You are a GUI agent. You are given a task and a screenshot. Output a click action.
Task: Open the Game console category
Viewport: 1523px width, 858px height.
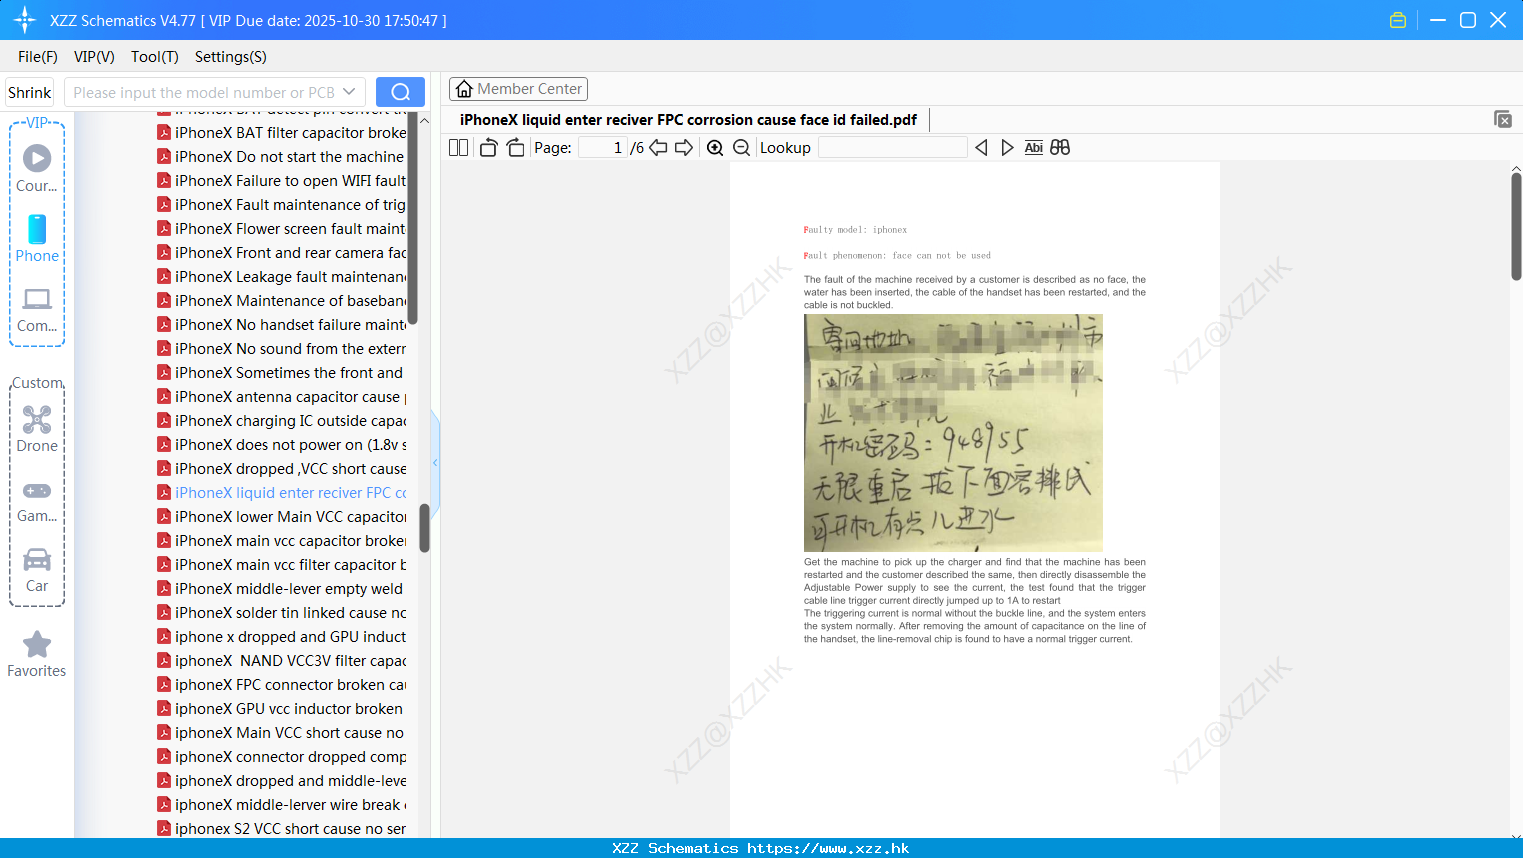37,502
